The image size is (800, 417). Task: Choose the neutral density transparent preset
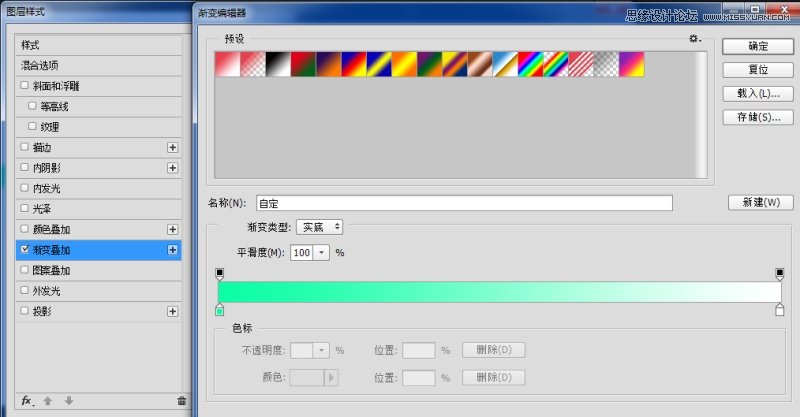[606, 64]
